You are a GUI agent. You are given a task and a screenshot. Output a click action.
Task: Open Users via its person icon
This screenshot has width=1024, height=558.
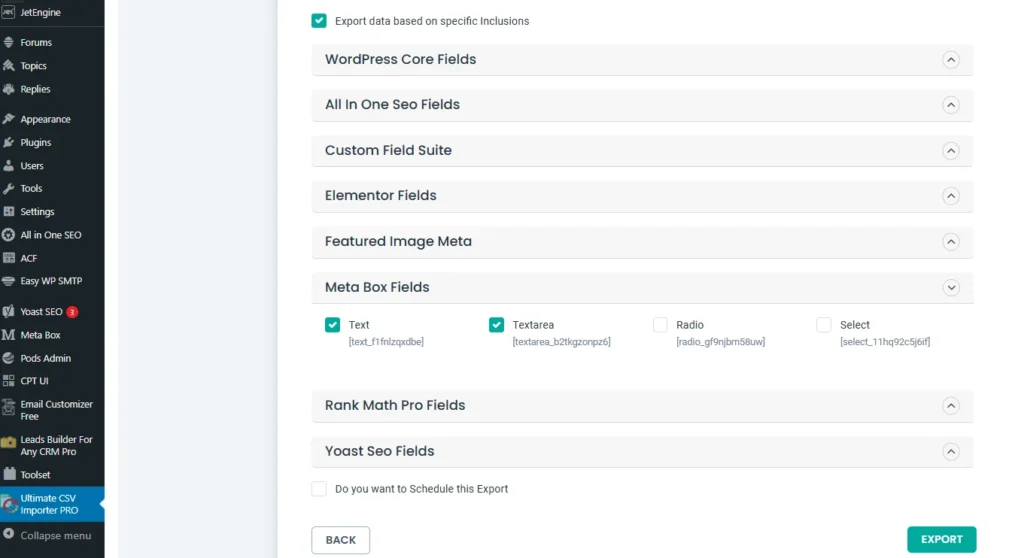click(9, 166)
